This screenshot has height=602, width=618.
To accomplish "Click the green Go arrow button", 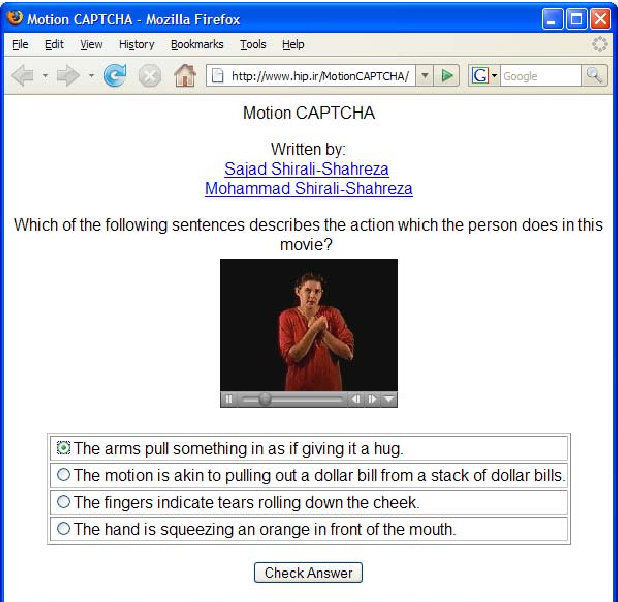I will (447, 75).
